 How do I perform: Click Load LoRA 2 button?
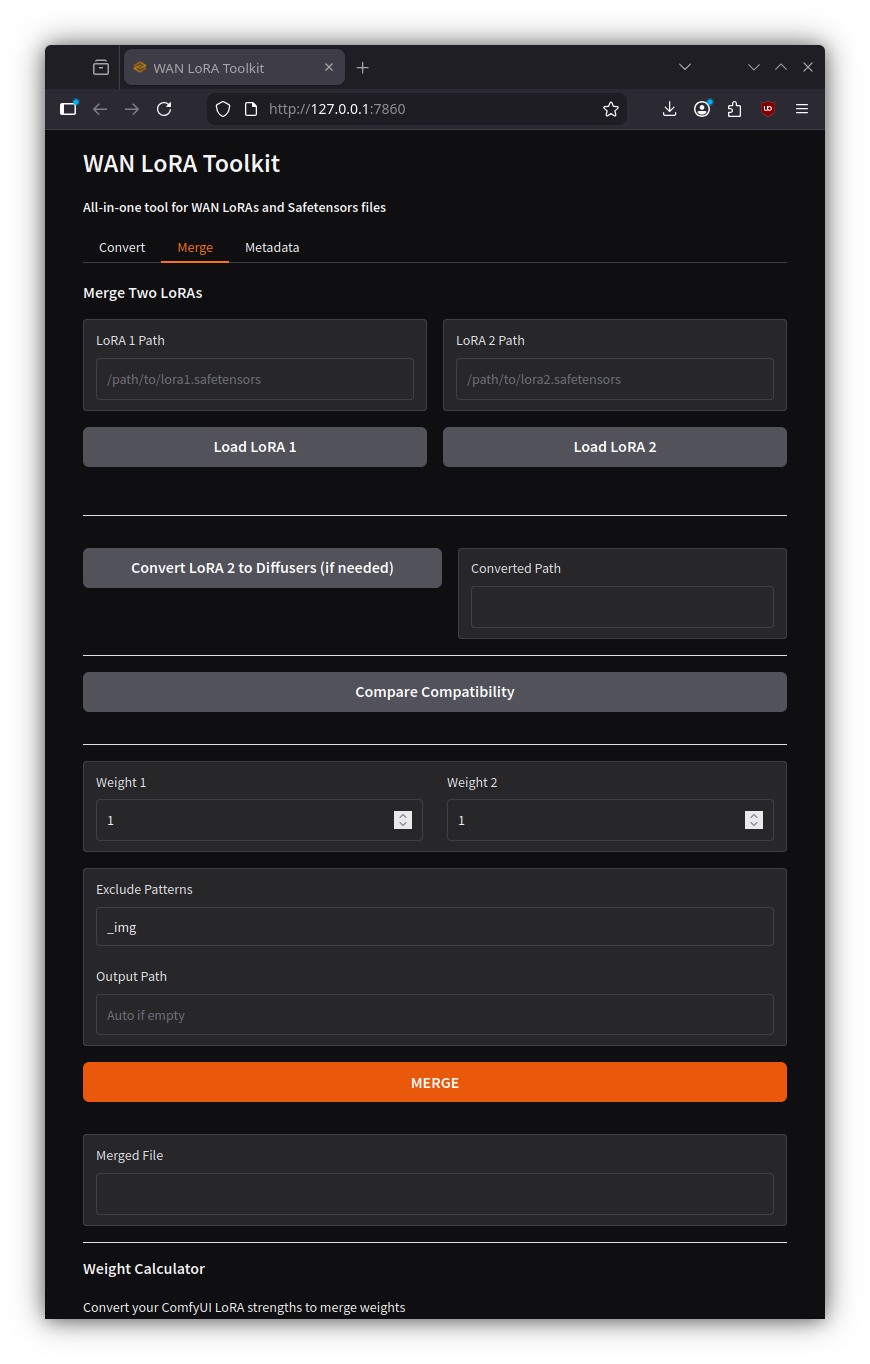click(615, 447)
